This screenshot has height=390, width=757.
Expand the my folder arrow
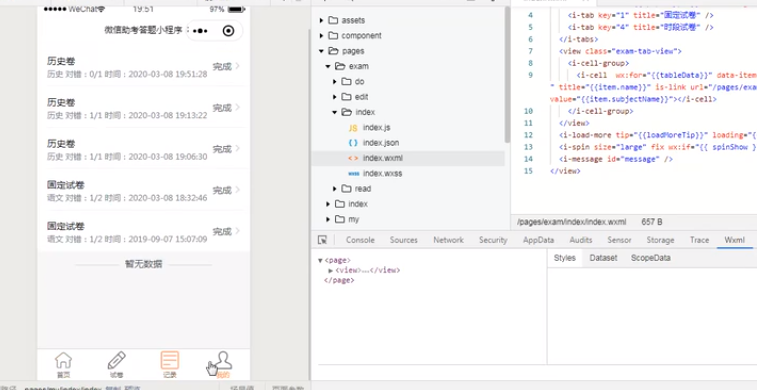[x=328, y=219]
